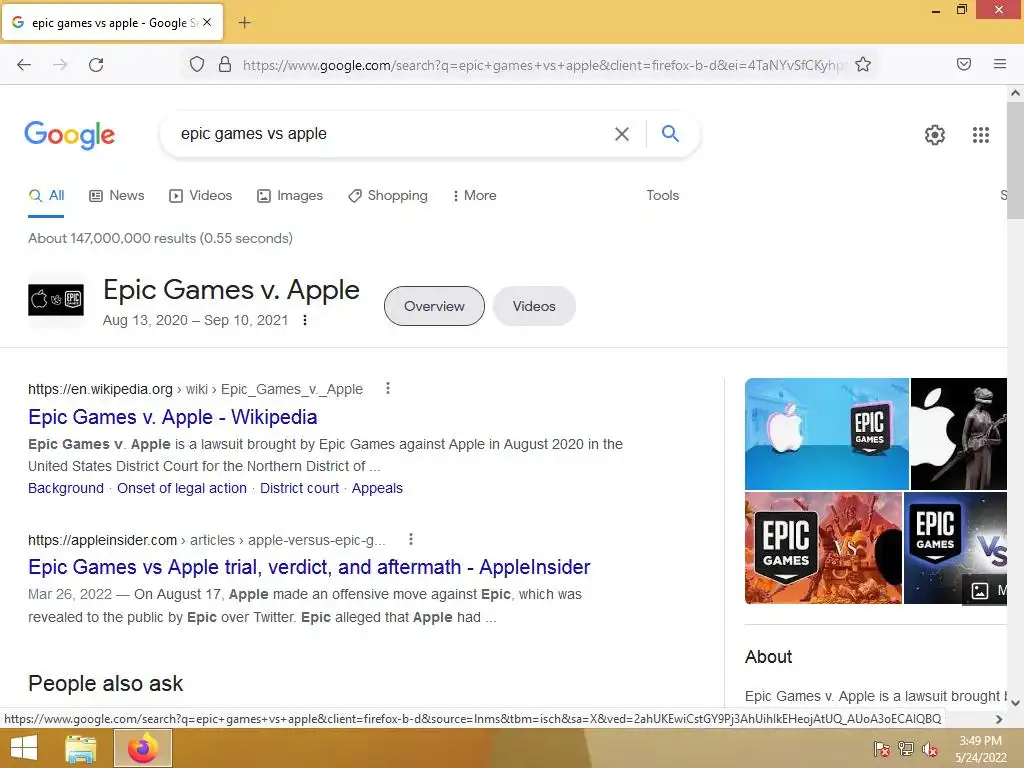This screenshot has width=1024, height=768.
Task: Save page to Pocket
Action: click(964, 64)
